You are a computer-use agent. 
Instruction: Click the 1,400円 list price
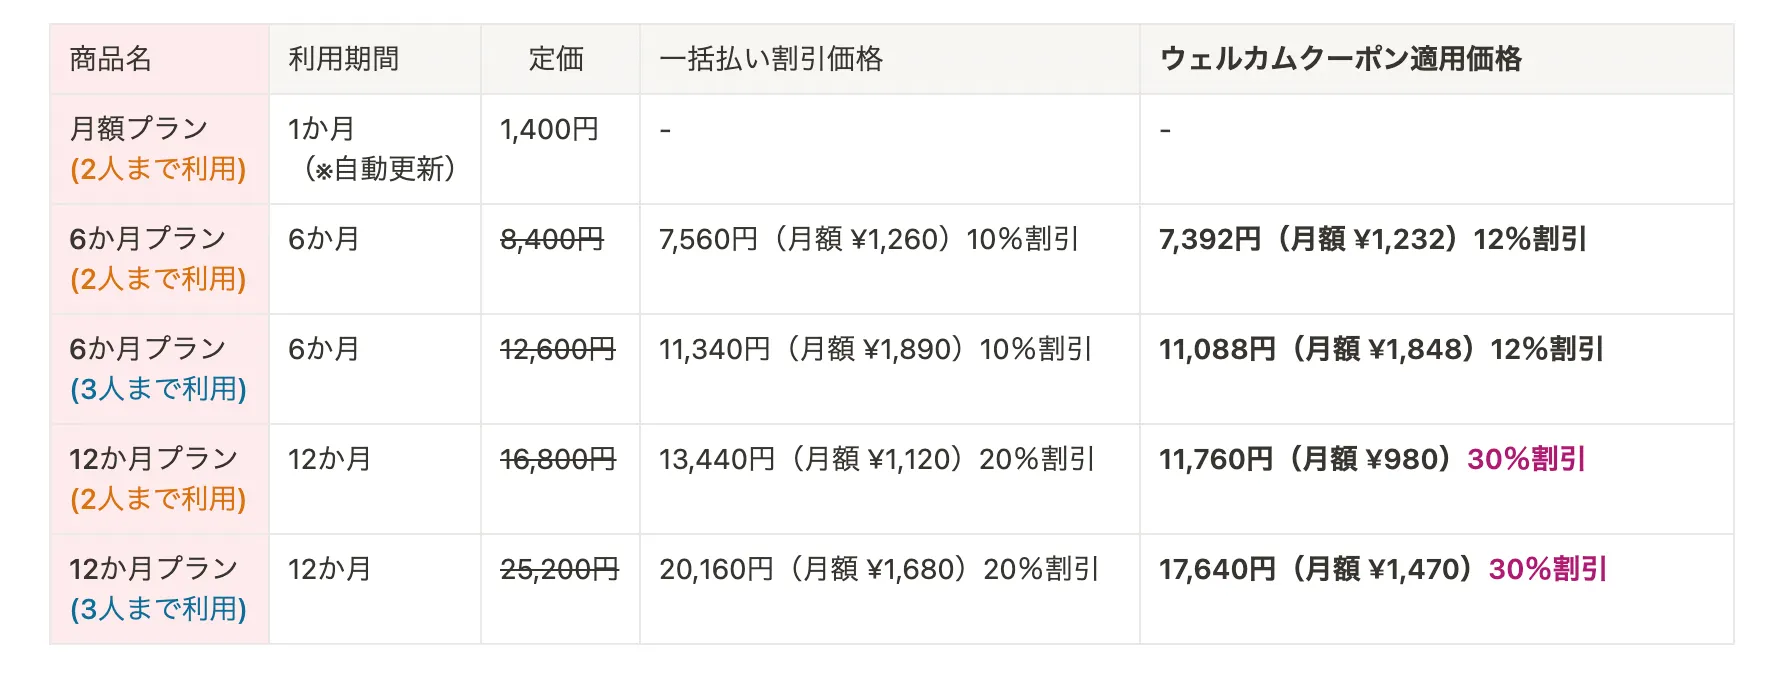pos(549,129)
